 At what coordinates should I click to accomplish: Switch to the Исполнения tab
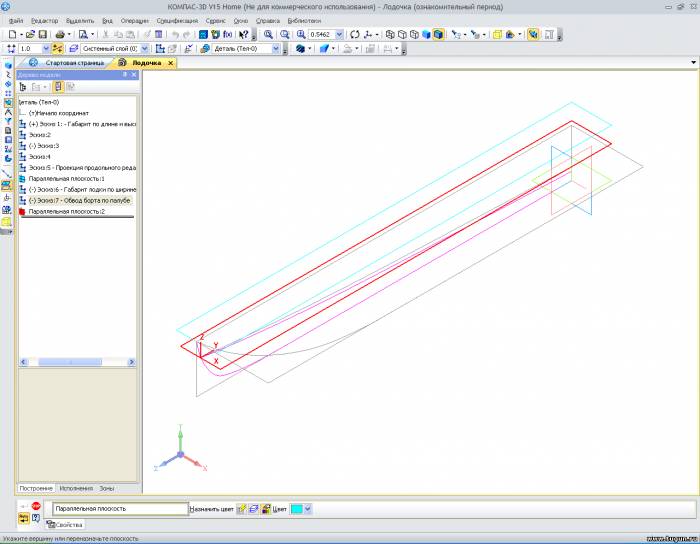(76, 489)
